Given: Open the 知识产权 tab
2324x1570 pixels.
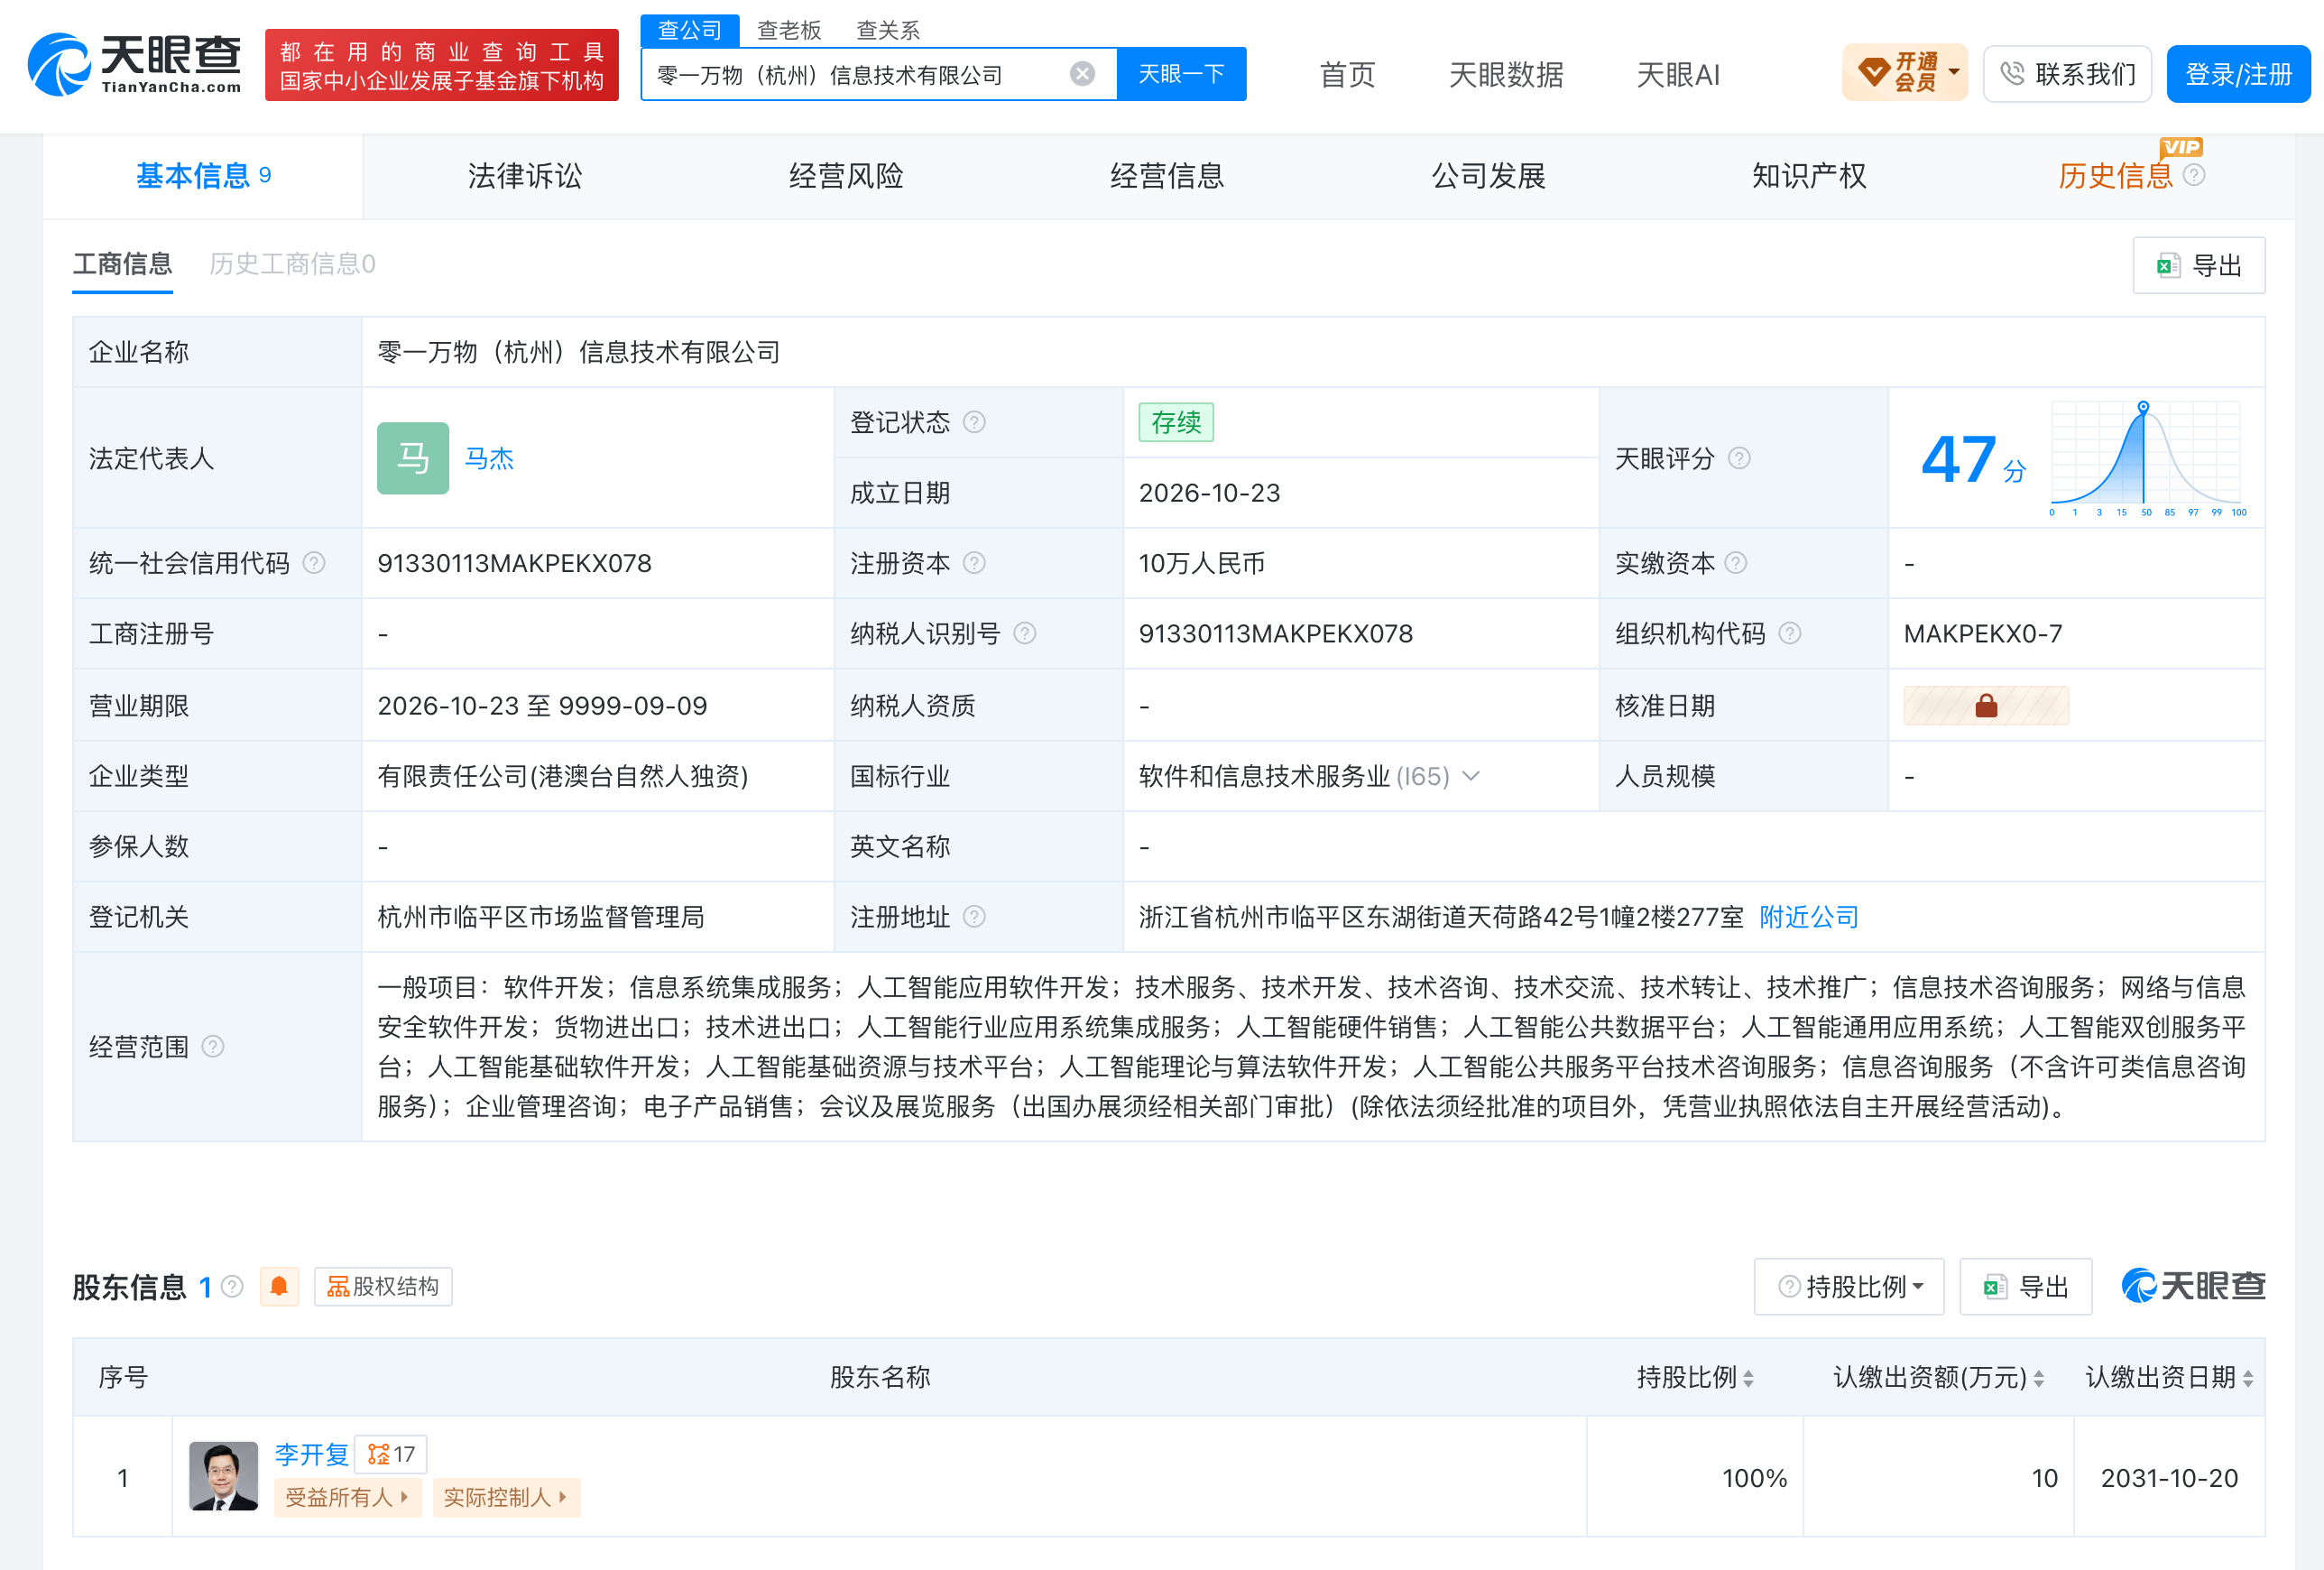Looking at the screenshot, I should [x=1809, y=176].
